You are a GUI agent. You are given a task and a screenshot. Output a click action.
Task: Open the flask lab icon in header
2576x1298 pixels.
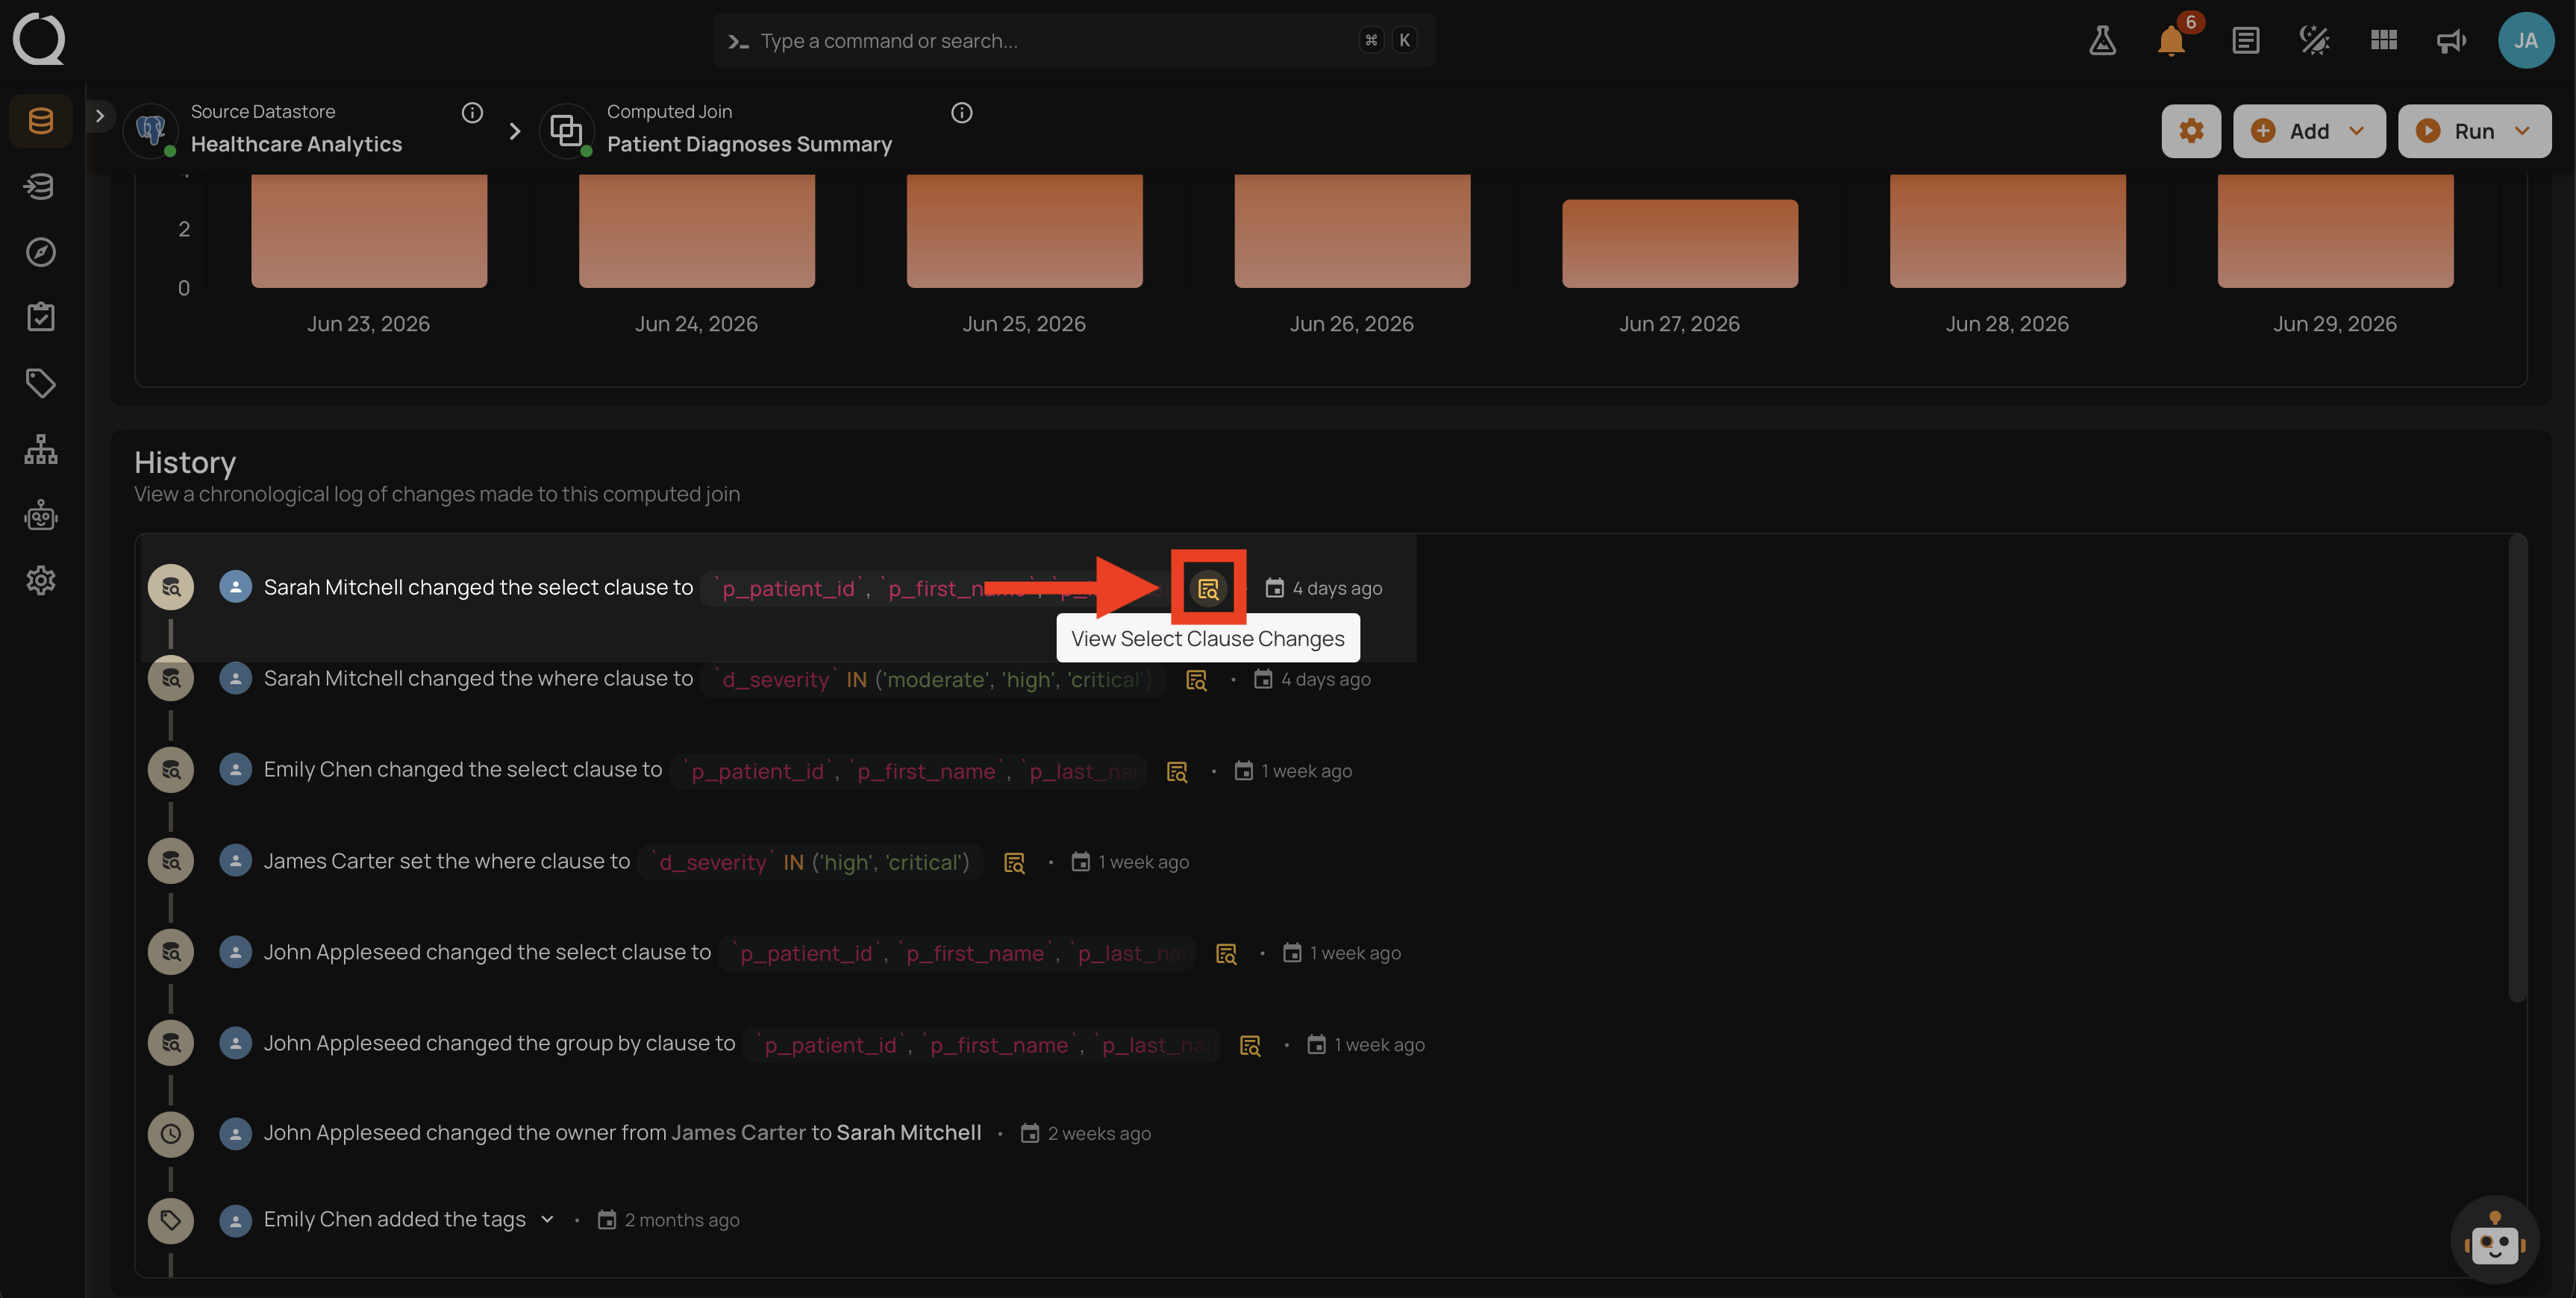tap(2102, 41)
